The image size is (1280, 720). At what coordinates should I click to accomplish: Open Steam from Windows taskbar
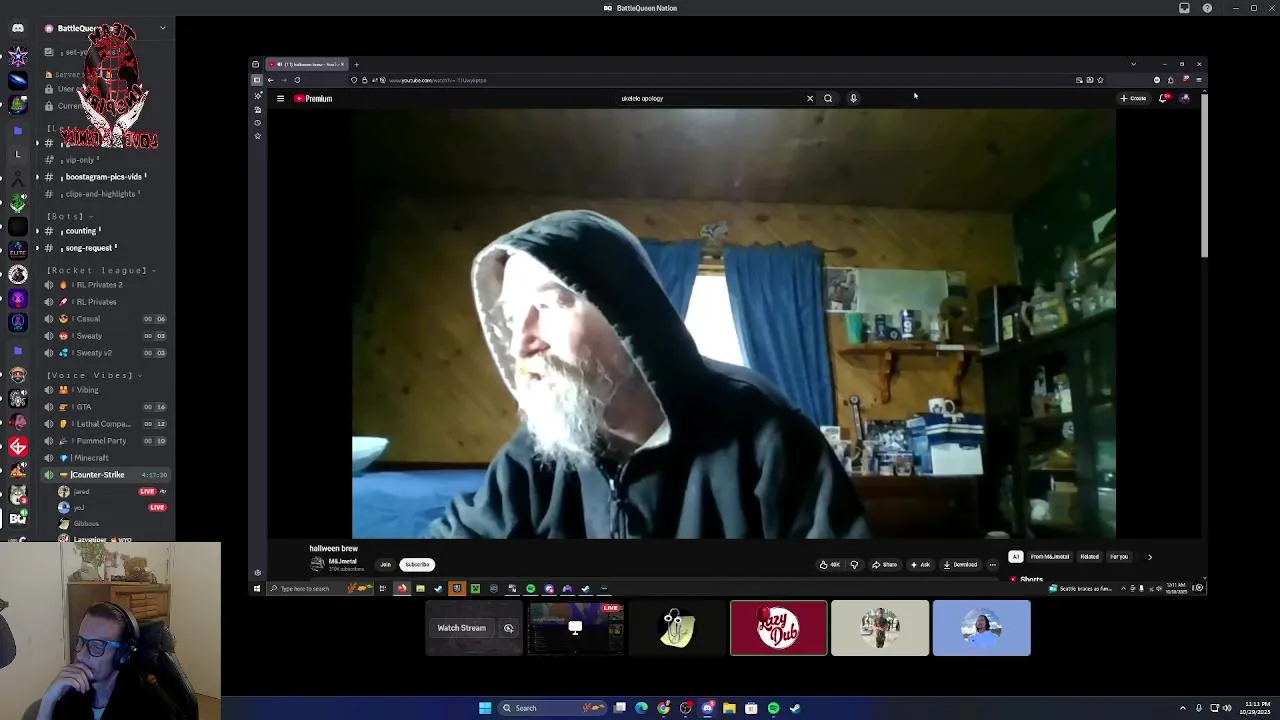click(795, 708)
